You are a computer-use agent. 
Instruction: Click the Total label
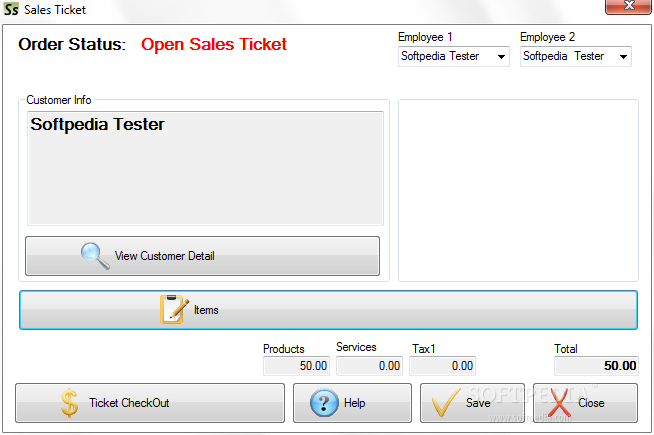point(566,349)
